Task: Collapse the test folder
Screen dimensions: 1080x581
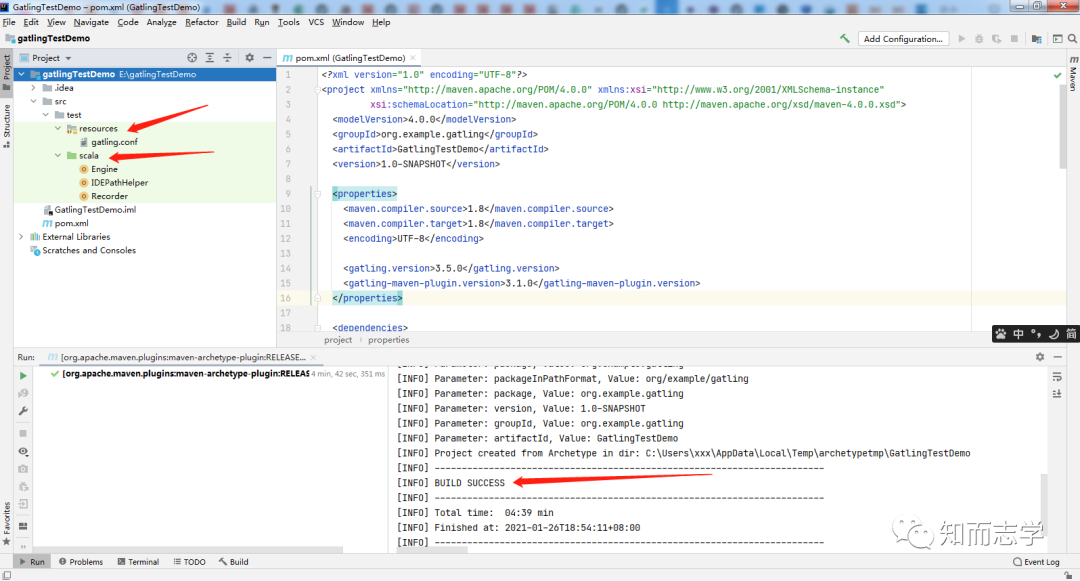Action: tap(45, 115)
